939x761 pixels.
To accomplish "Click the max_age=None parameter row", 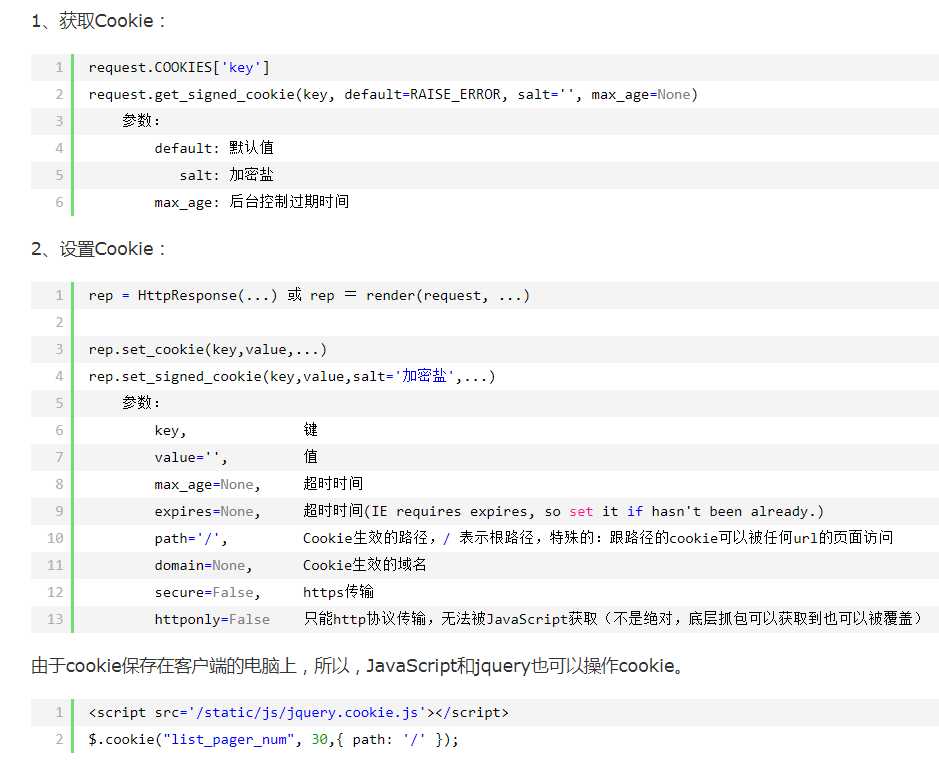I will (x=259, y=484).
